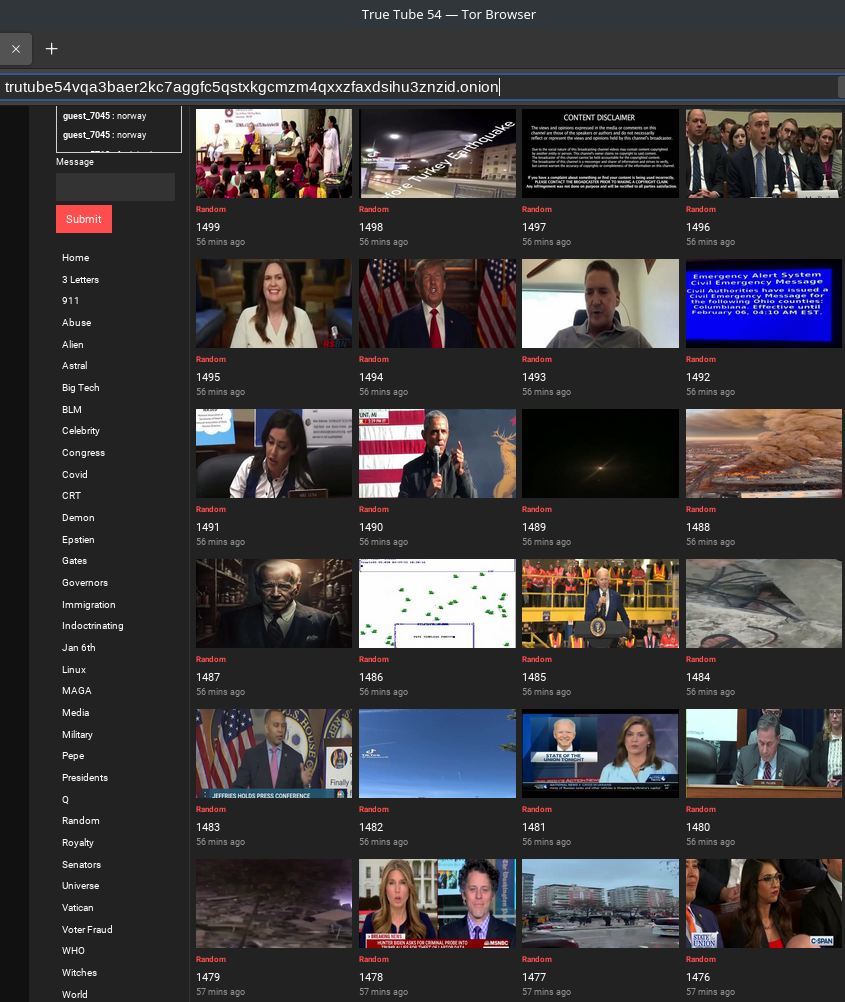Go to the Witches category

tap(79, 973)
